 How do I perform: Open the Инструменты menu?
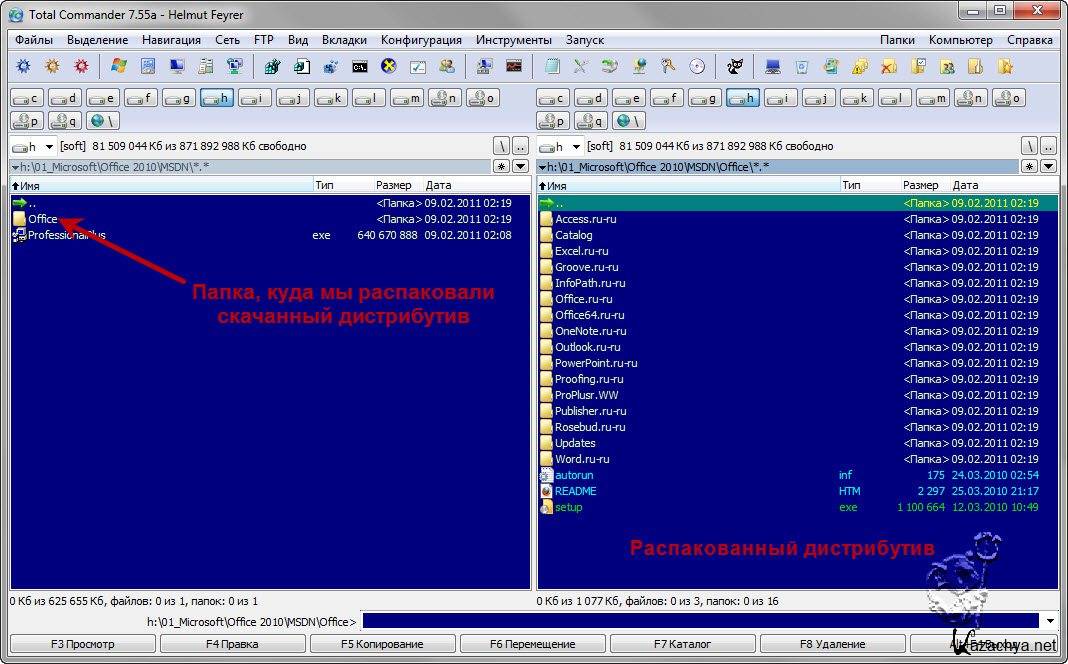coord(513,40)
